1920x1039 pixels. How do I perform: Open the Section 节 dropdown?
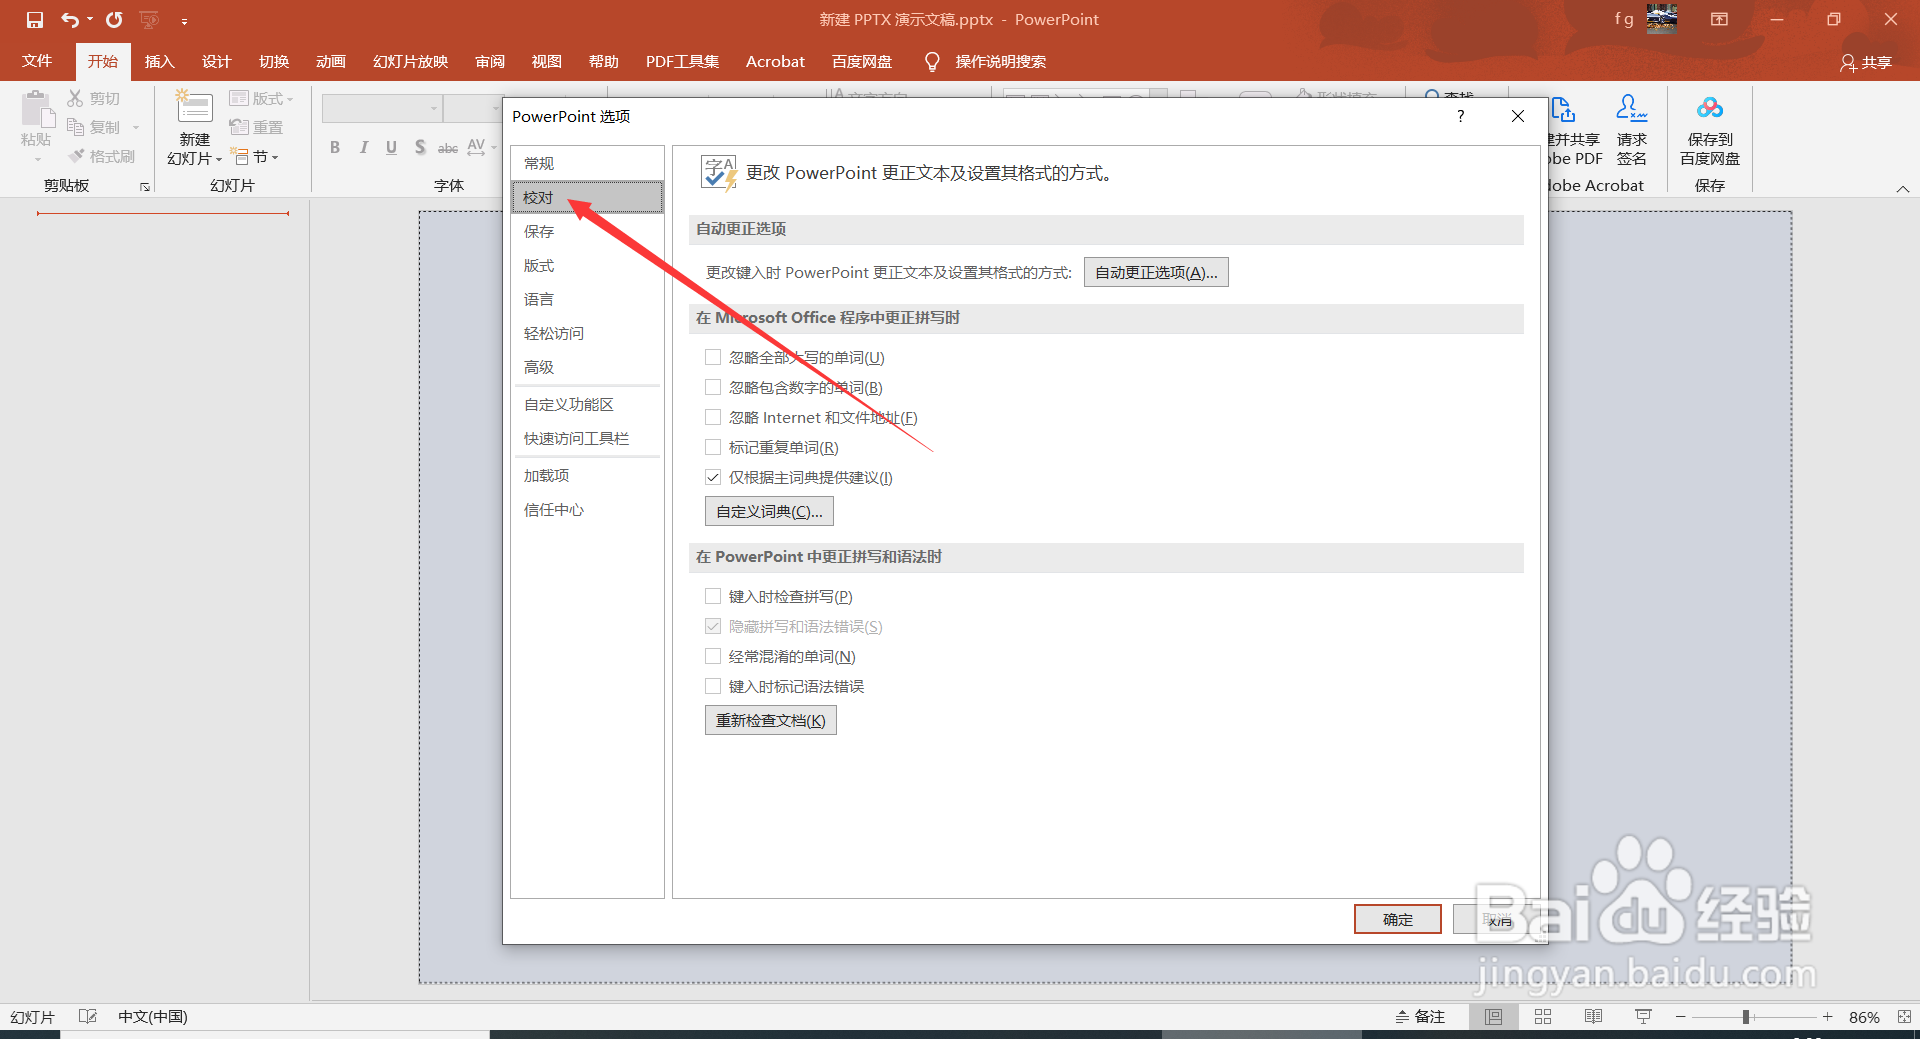click(254, 156)
